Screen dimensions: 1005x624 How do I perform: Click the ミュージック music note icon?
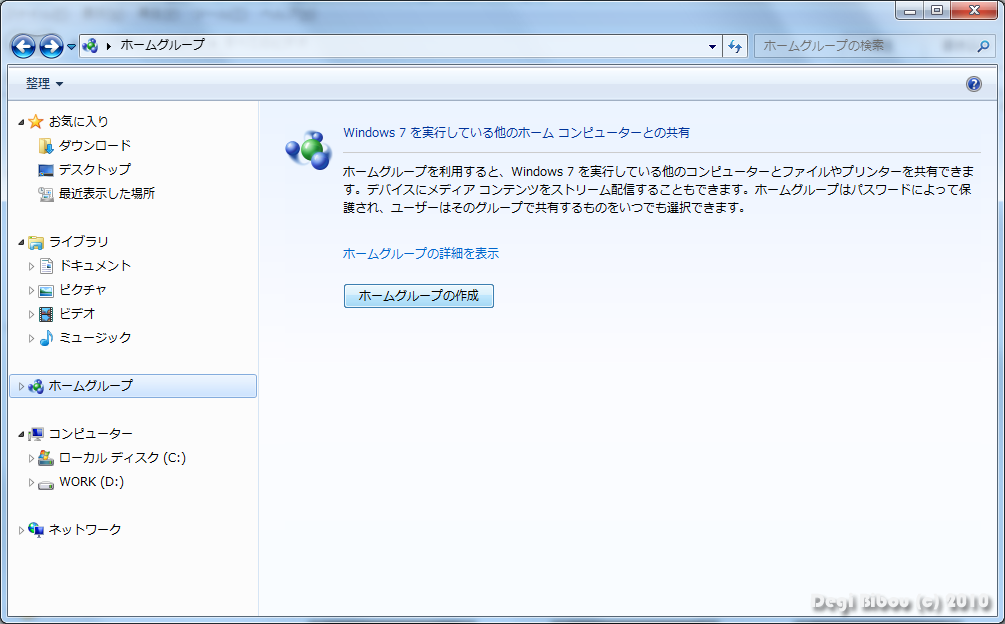point(46,338)
